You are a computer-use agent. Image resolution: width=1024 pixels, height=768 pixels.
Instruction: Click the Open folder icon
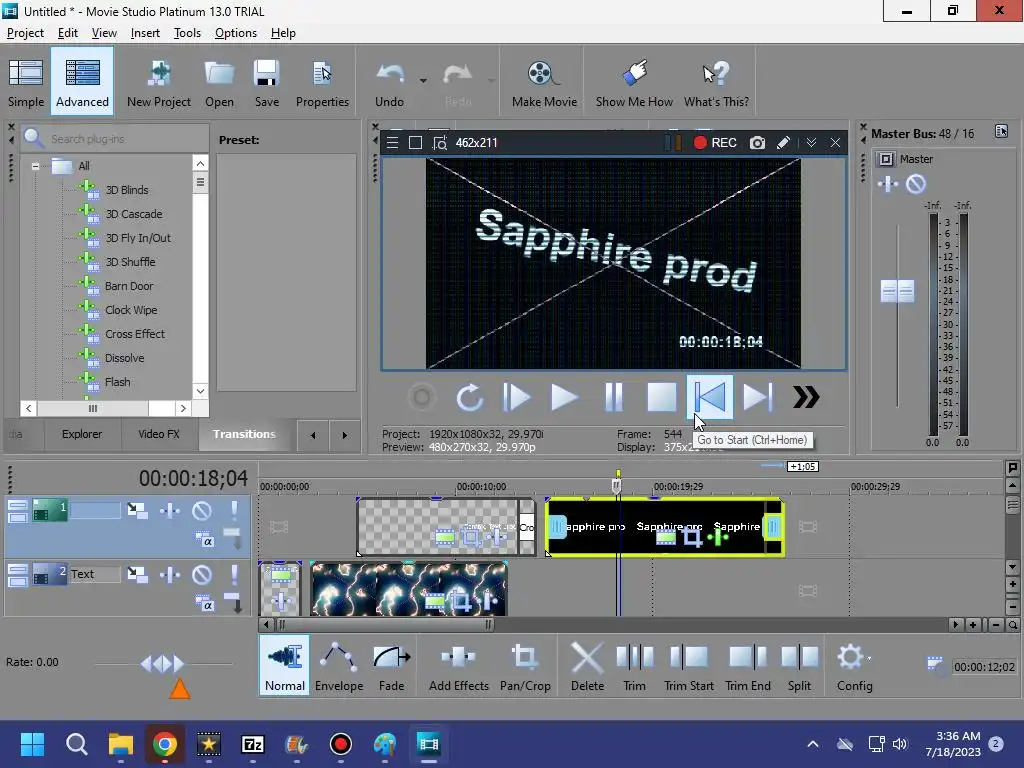tap(219, 82)
